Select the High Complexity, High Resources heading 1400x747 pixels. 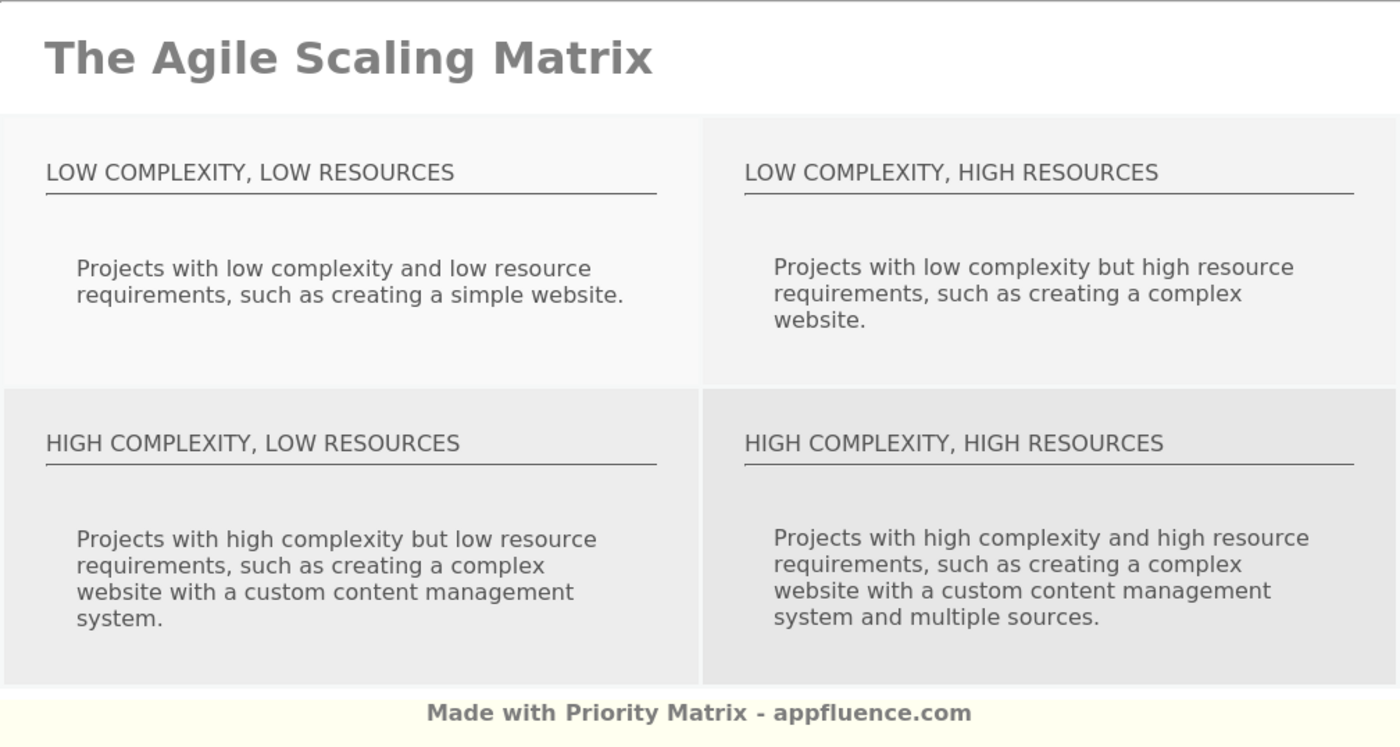(x=954, y=443)
